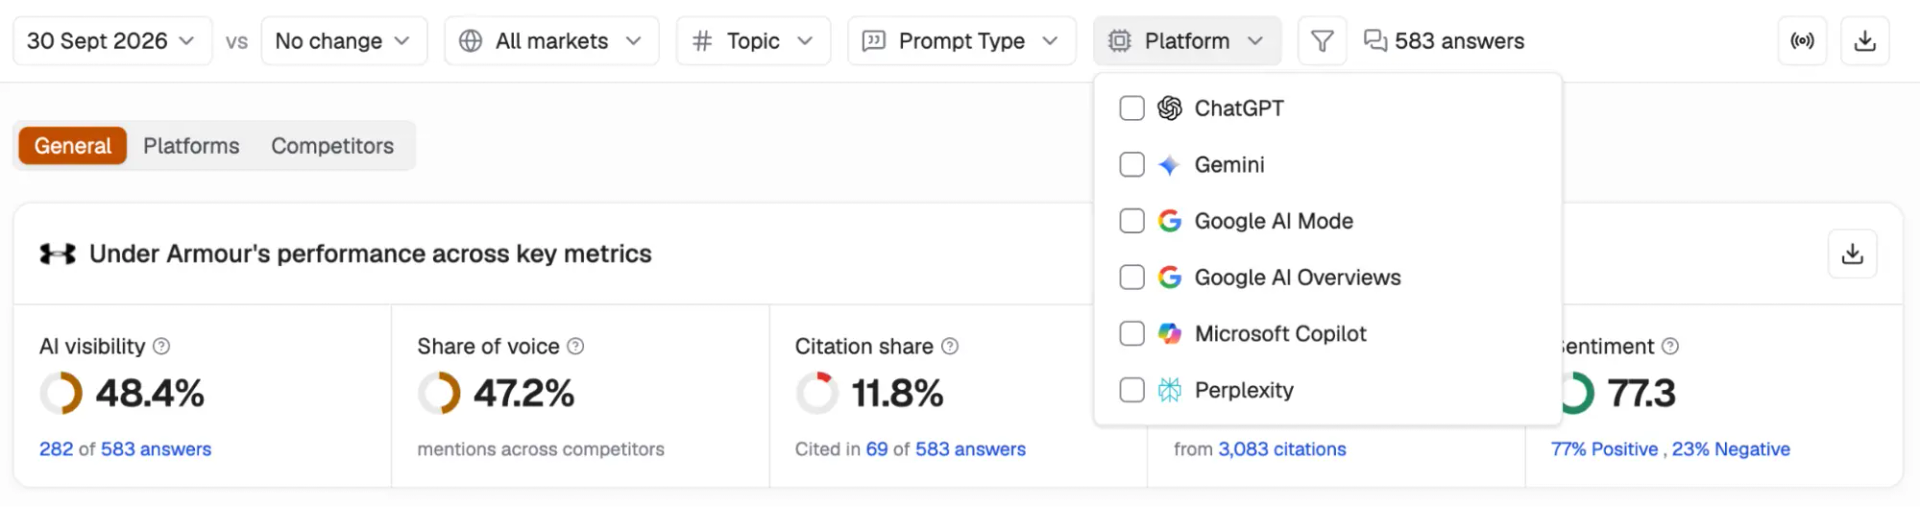The image size is (1920, 507).
Task: Click the chip icon in Platform filter
Action: point(1120,41)
